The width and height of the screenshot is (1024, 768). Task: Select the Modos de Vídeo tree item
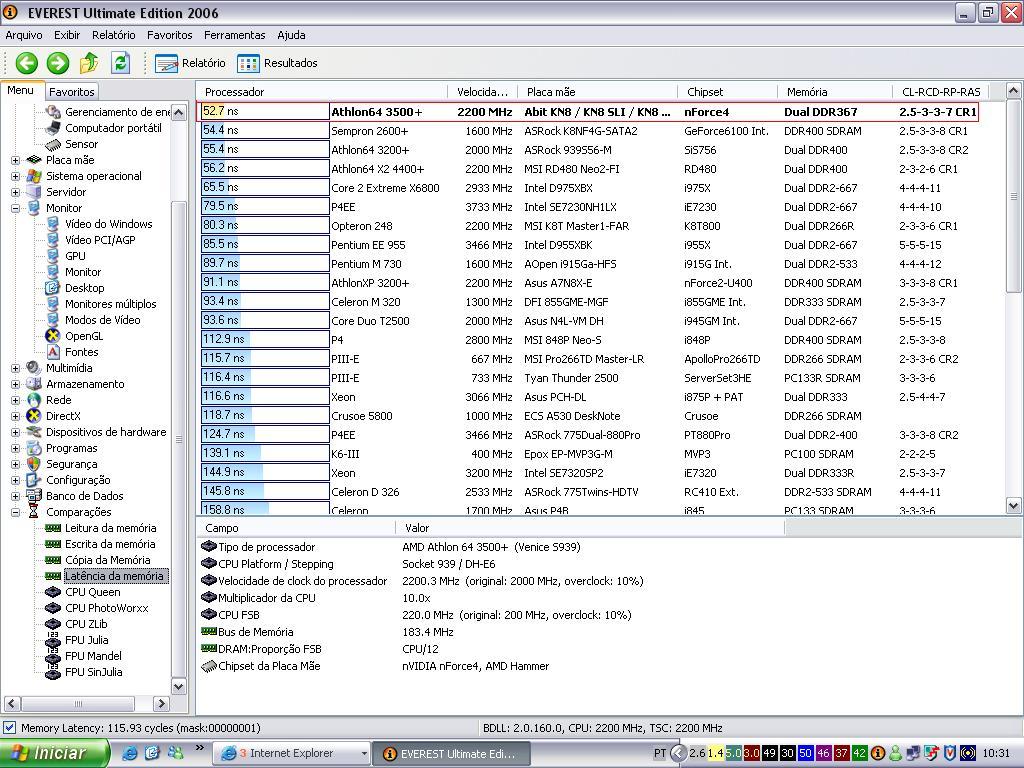[103, 320]
